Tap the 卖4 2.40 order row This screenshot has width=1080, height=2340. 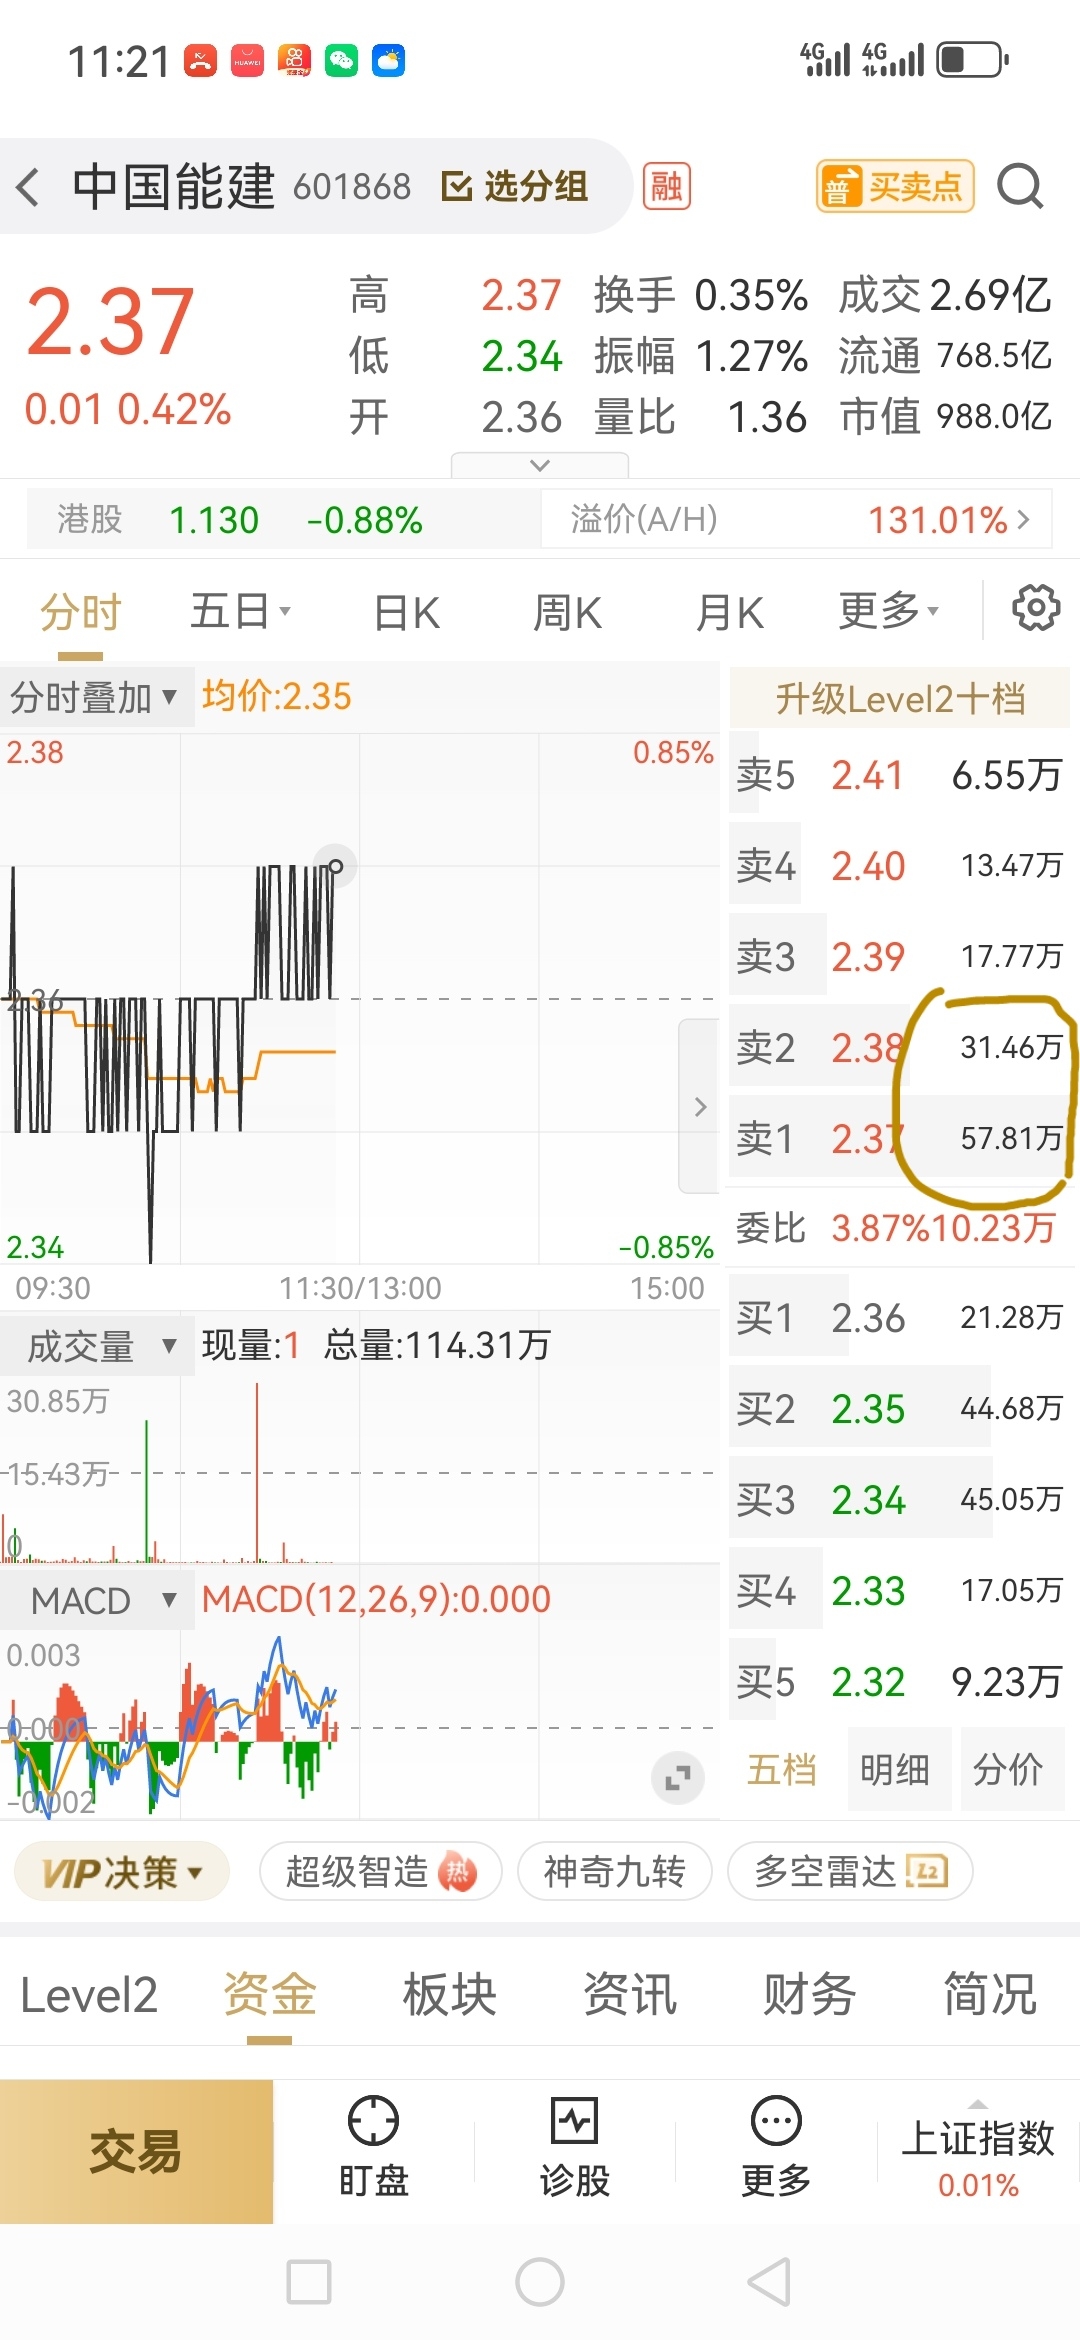point(900,866)
